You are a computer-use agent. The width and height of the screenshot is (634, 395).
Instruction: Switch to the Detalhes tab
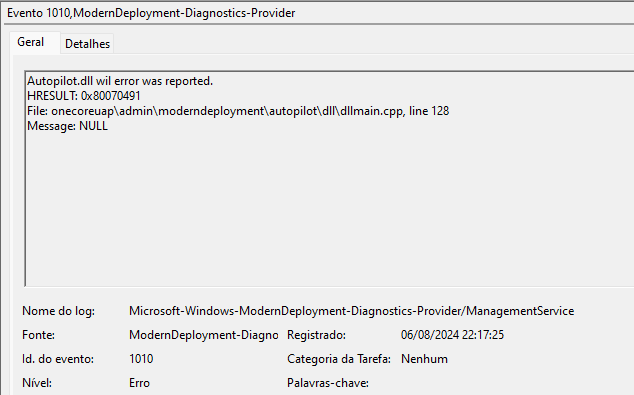tap(87, 44)
